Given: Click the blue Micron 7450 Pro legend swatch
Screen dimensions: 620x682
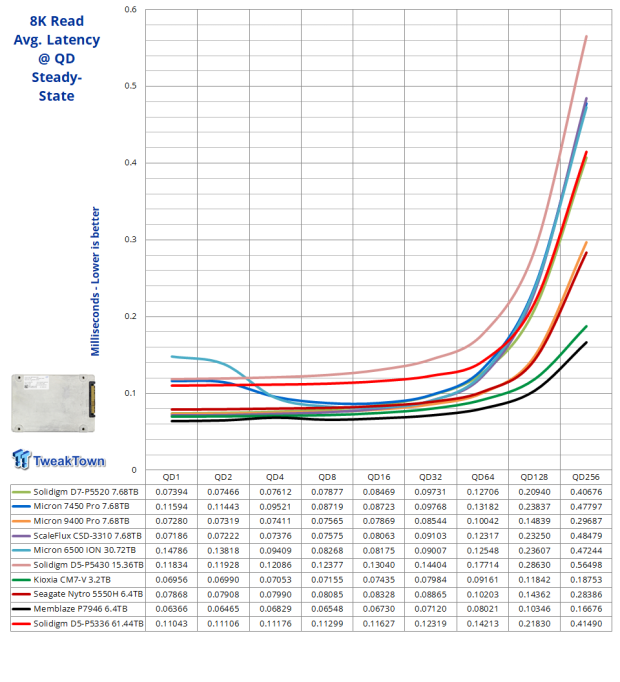Looking at the screenshot, I should [21, 507].
